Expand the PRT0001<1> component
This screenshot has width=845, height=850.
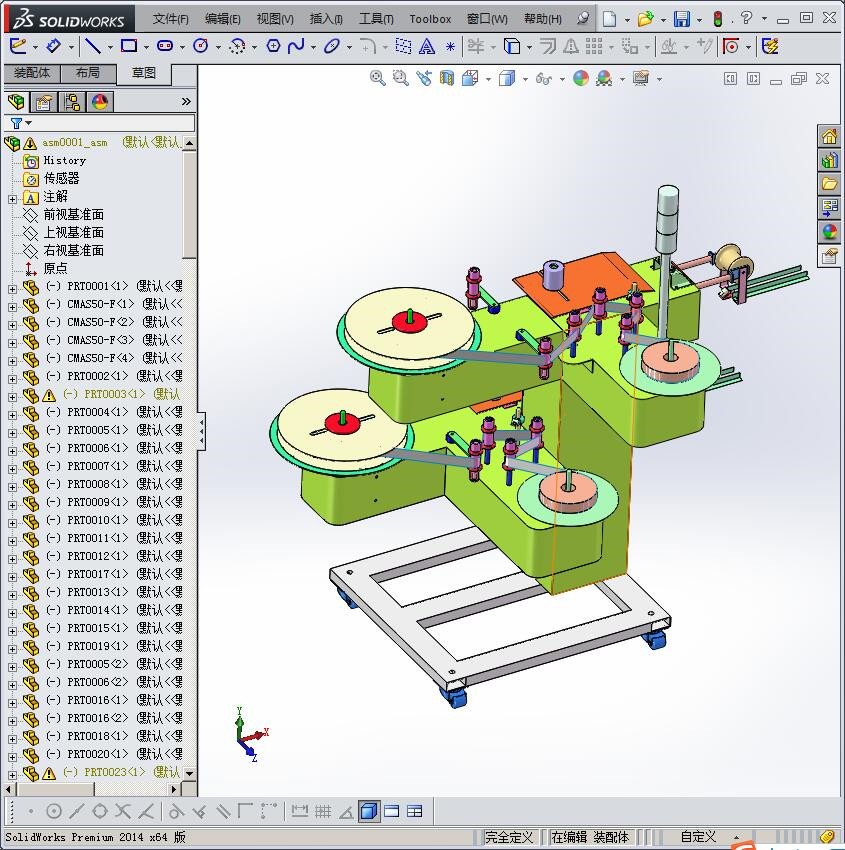pos(12,289)
